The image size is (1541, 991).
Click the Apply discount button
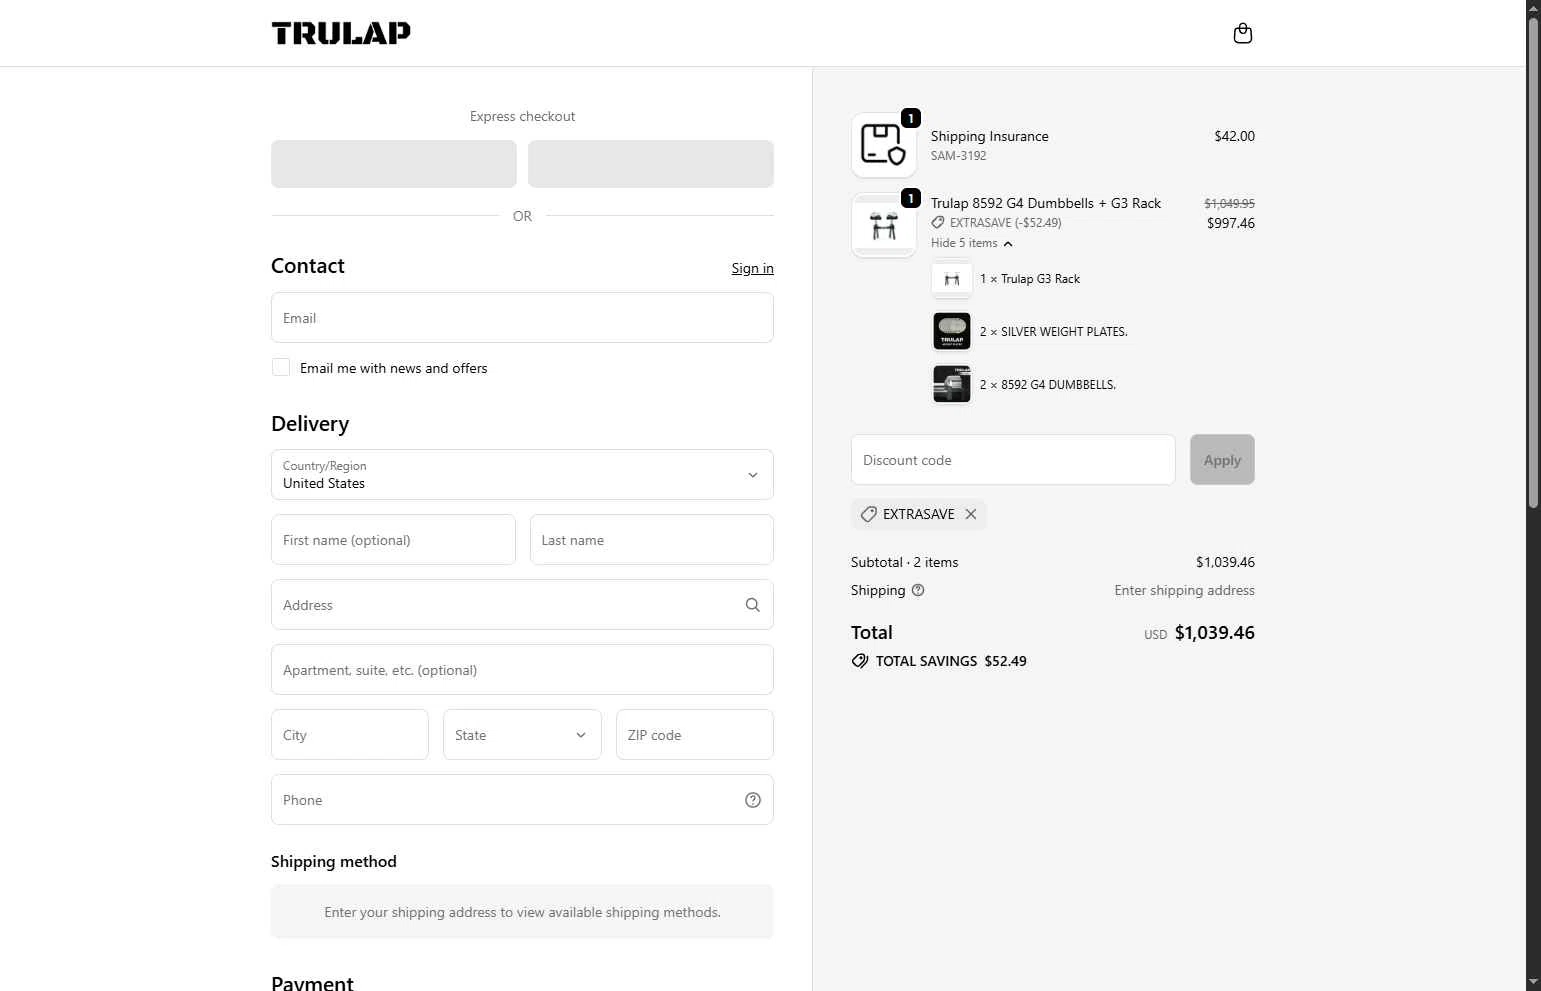click(1222, 460)
